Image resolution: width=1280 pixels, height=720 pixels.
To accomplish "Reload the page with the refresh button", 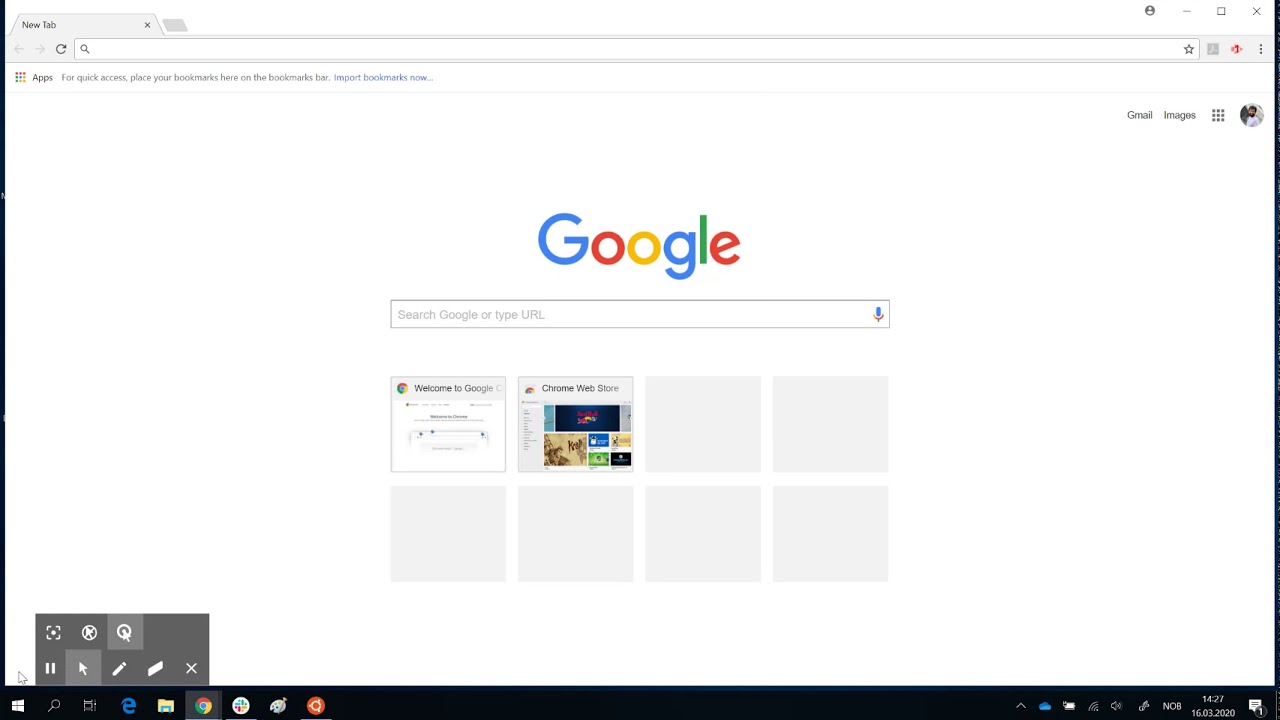I will [61, 49].
